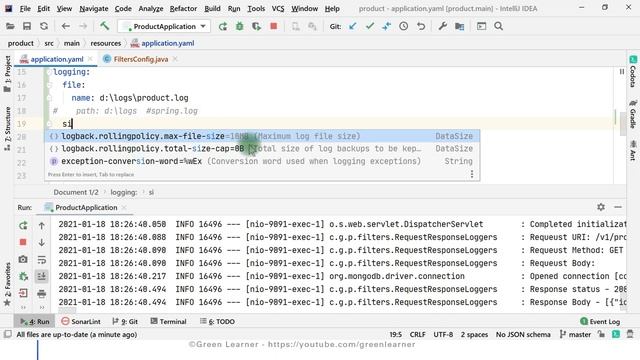The height and width of the screenshot is (360, 640).
Task: Search everywhere with magnifier icon
Action: [x=498, y=27]
